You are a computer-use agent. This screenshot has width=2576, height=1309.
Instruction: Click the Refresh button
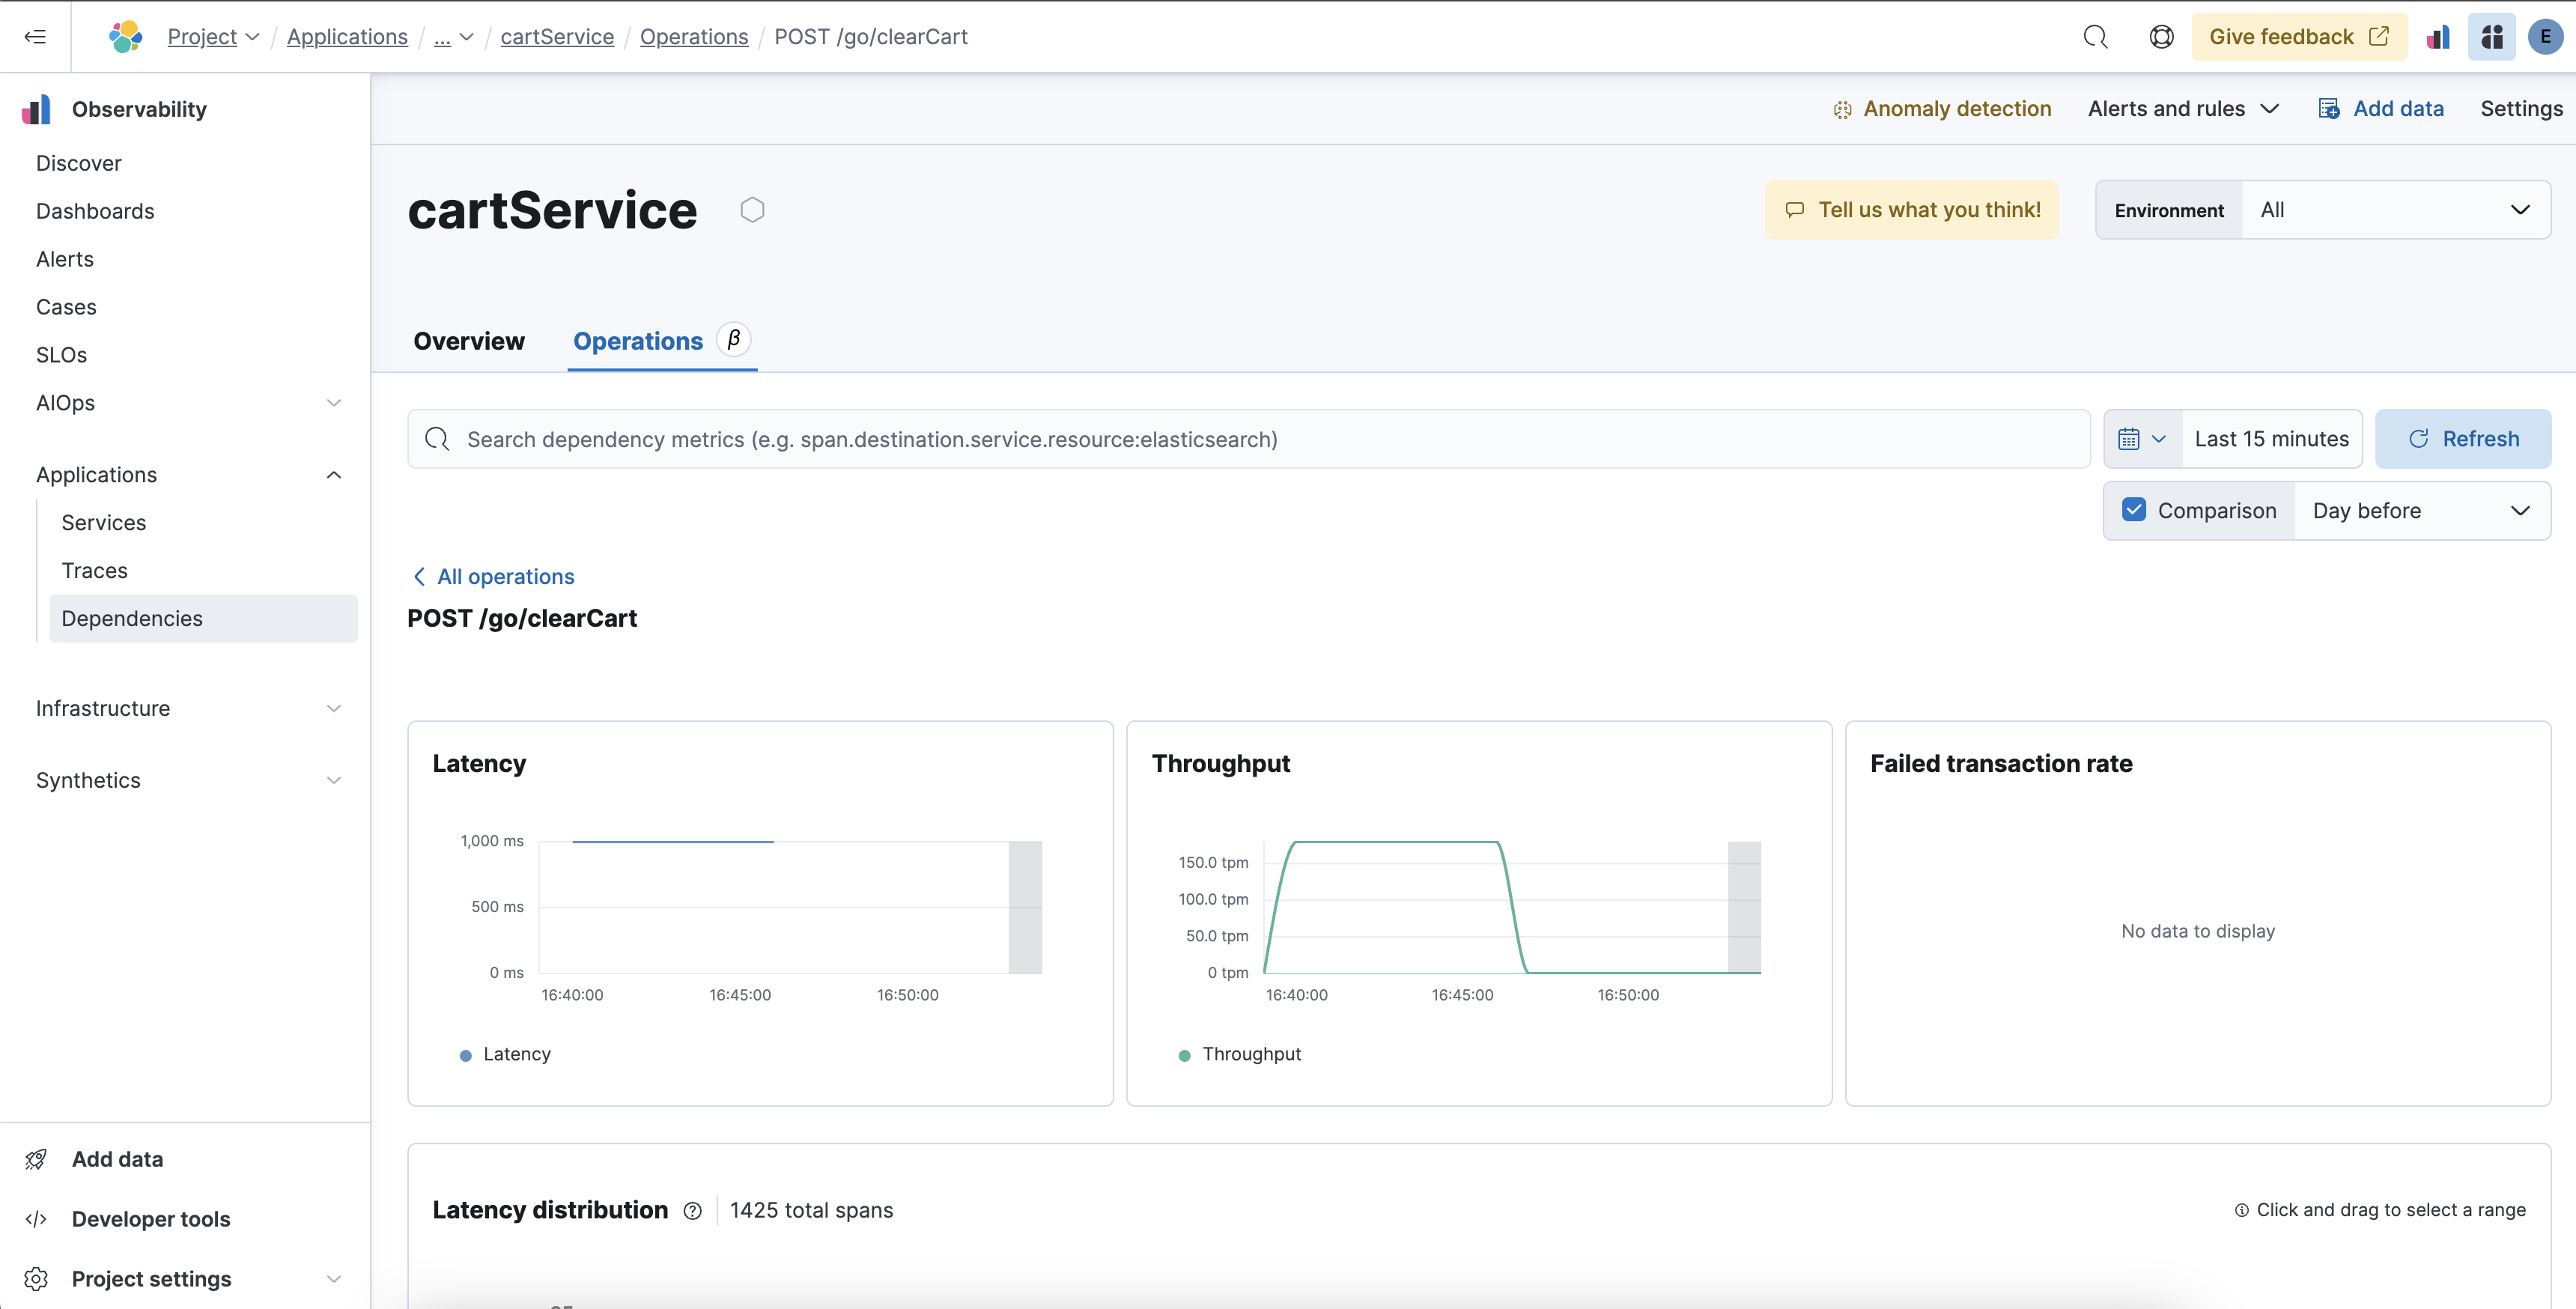pos(2463,439)
